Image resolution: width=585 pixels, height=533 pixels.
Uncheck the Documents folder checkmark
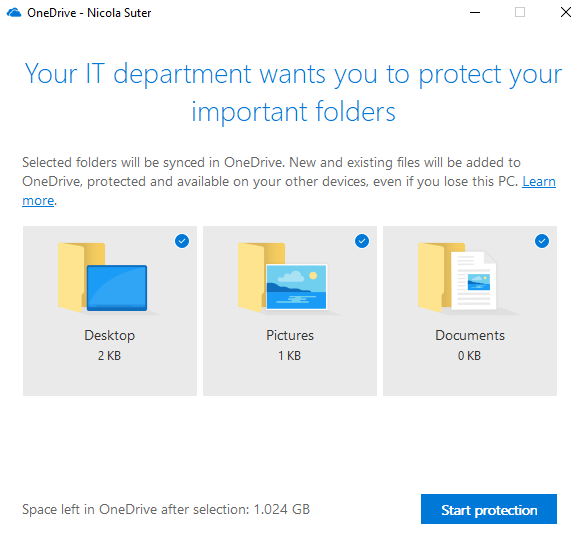542,241
